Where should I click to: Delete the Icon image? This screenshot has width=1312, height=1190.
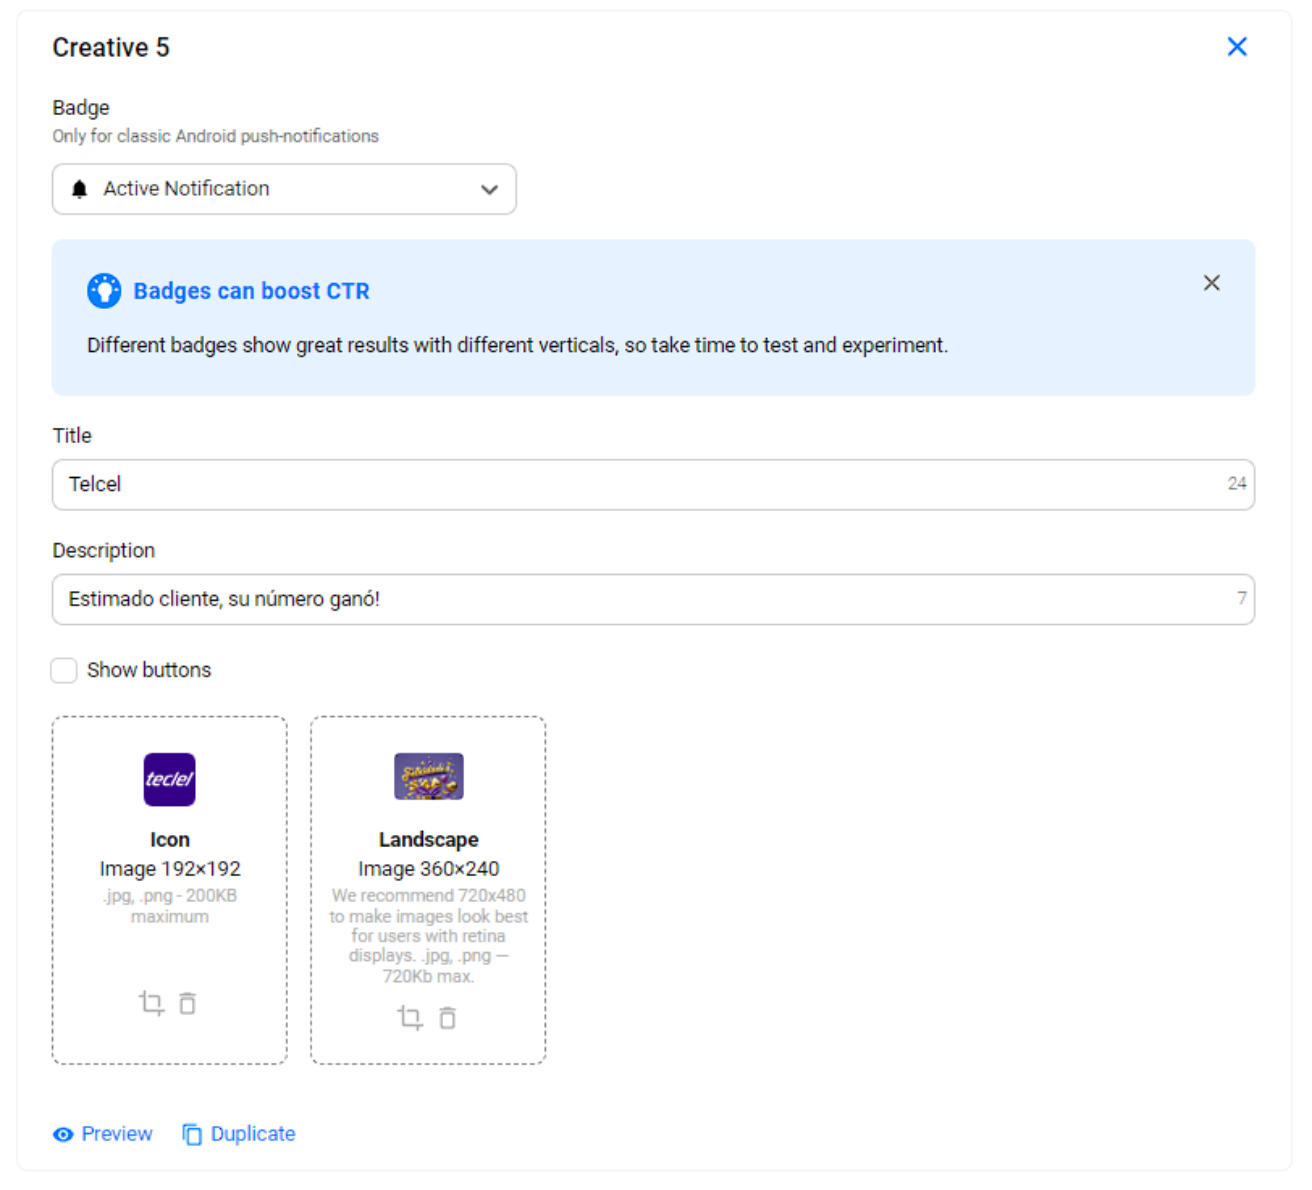pyautogui.click(x=187, y=1003)
